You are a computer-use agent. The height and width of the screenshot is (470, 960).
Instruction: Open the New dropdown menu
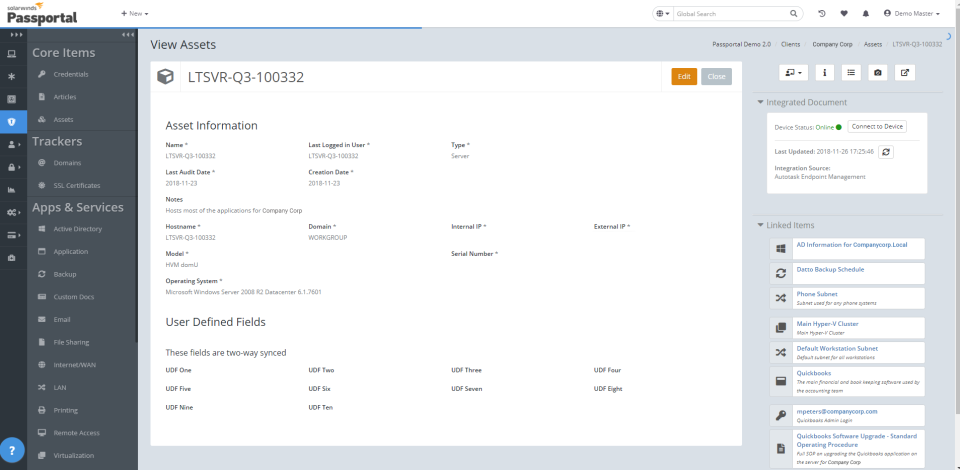(x=134, y=13)
